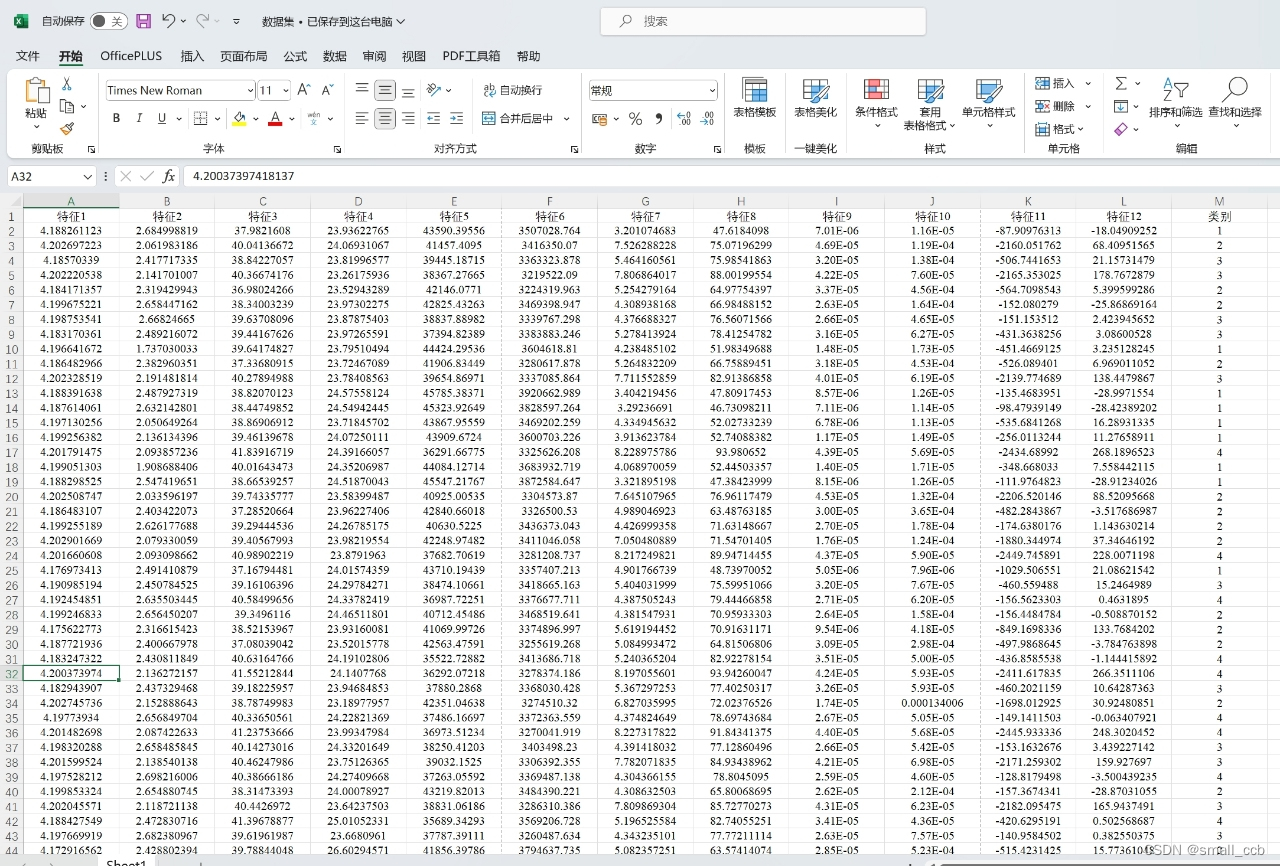Click the insert function fx icon
The image size is (1280, 866).
click(x=169, y=176)
